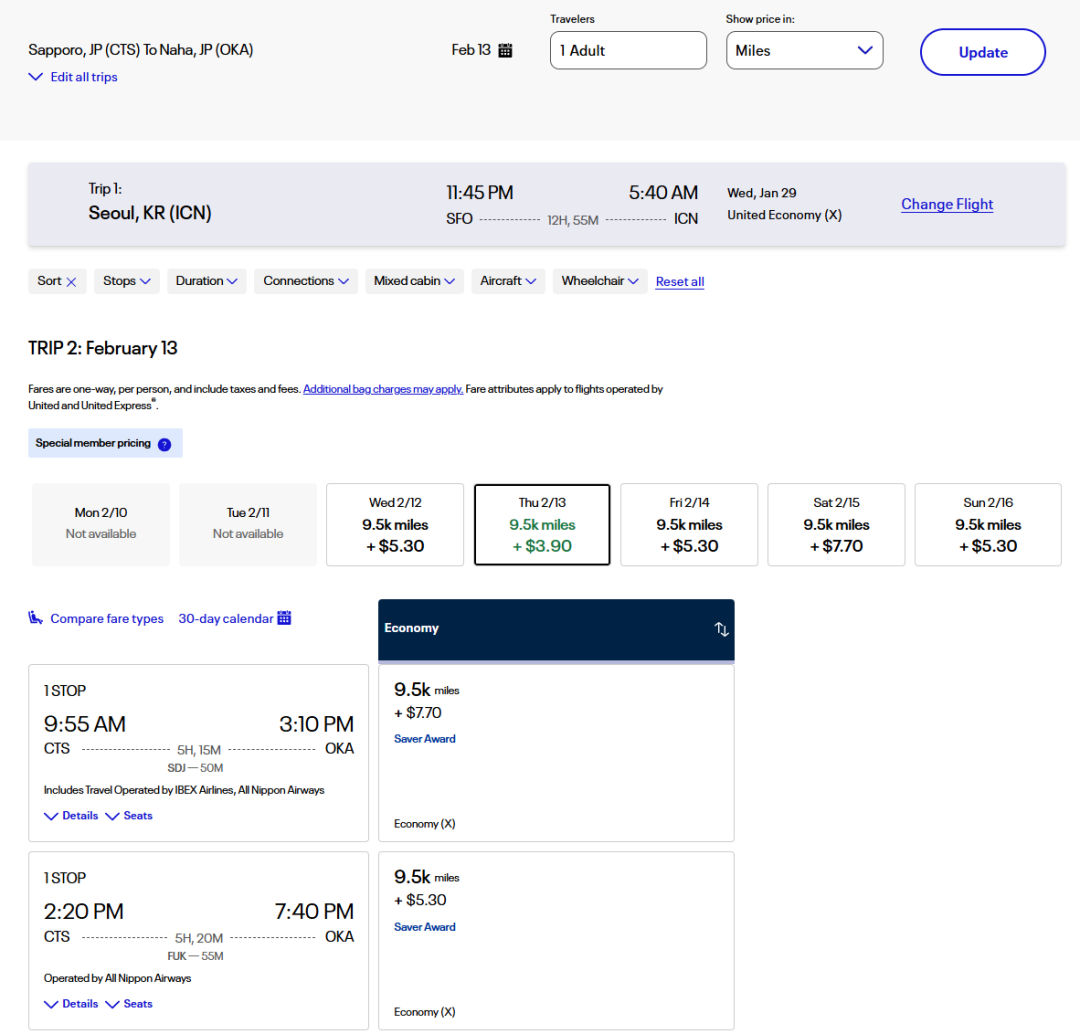Click the Special member pricing help icon
1080x1034 pixels.
pyautogui.click(x=164, y=444)
